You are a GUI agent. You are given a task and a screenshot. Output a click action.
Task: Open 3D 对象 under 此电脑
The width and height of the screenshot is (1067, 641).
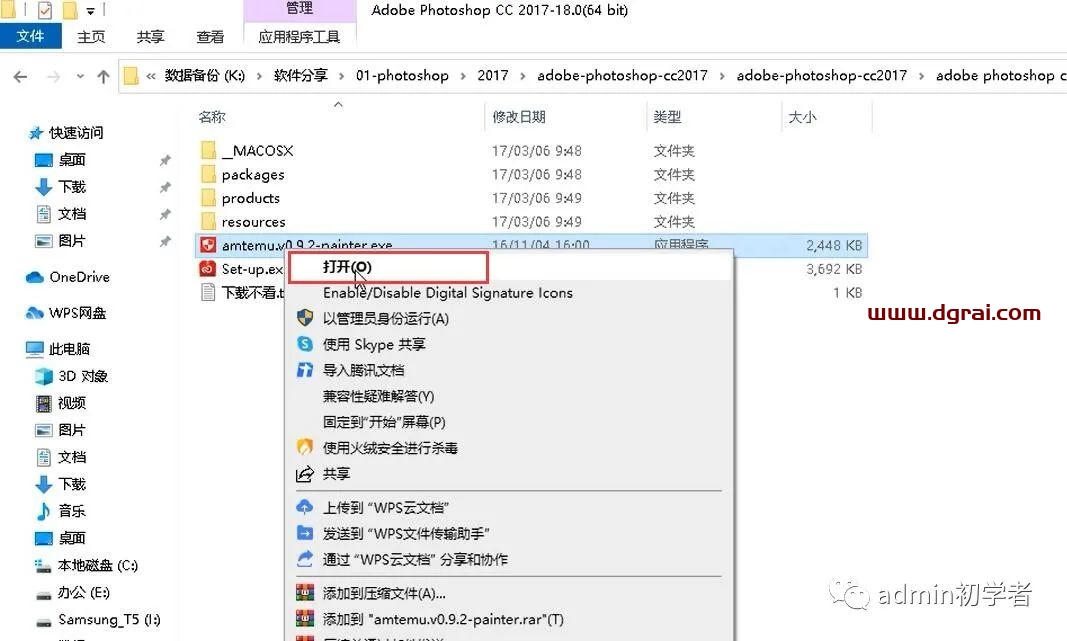coord(83,376)
